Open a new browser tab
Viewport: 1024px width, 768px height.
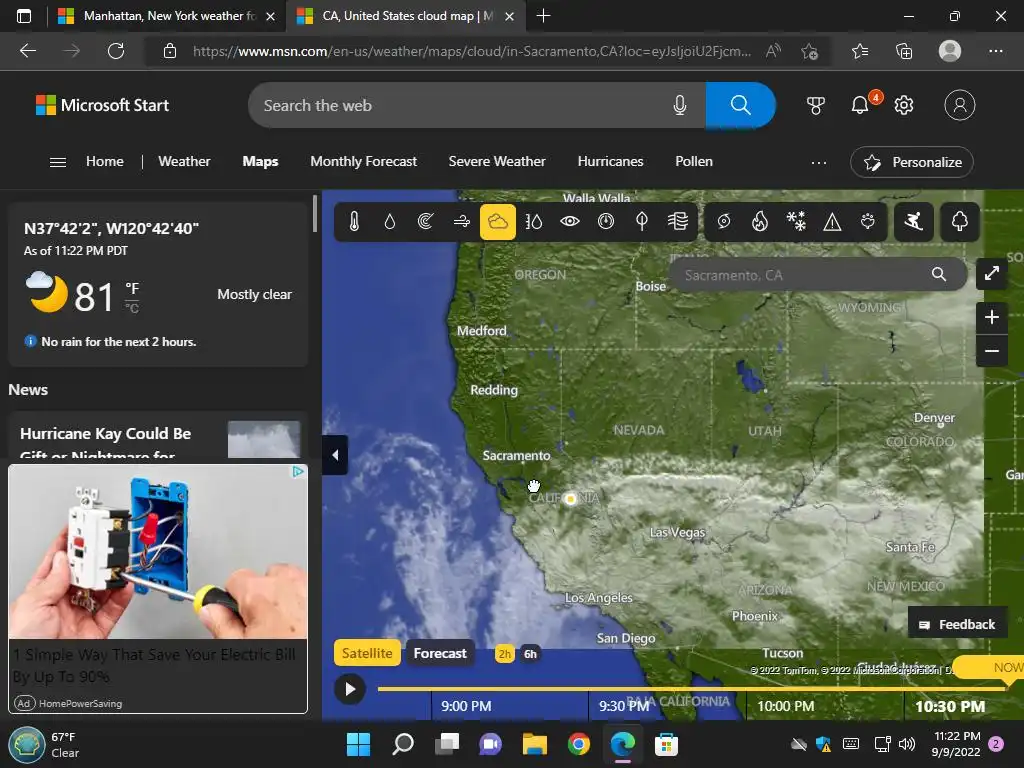point(543,16)
